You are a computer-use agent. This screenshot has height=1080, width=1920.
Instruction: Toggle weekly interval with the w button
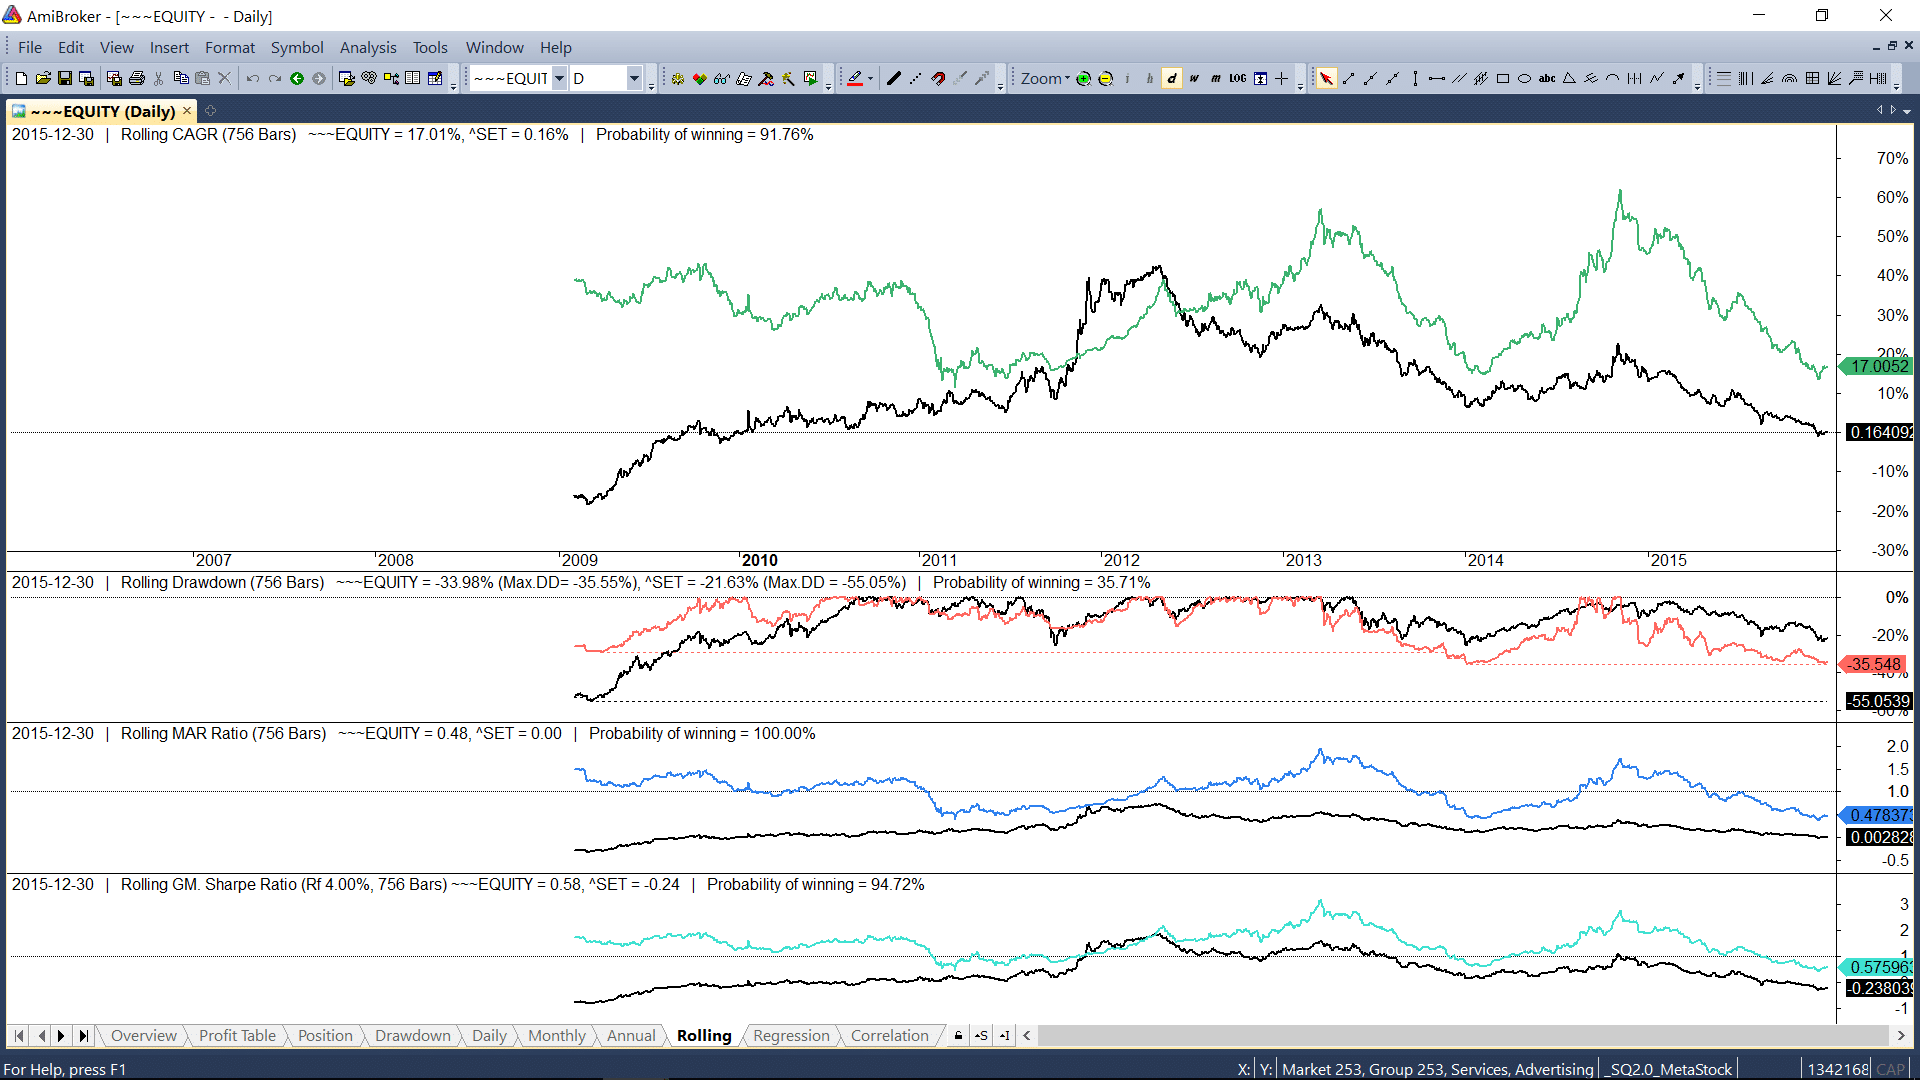point(1193,79)
